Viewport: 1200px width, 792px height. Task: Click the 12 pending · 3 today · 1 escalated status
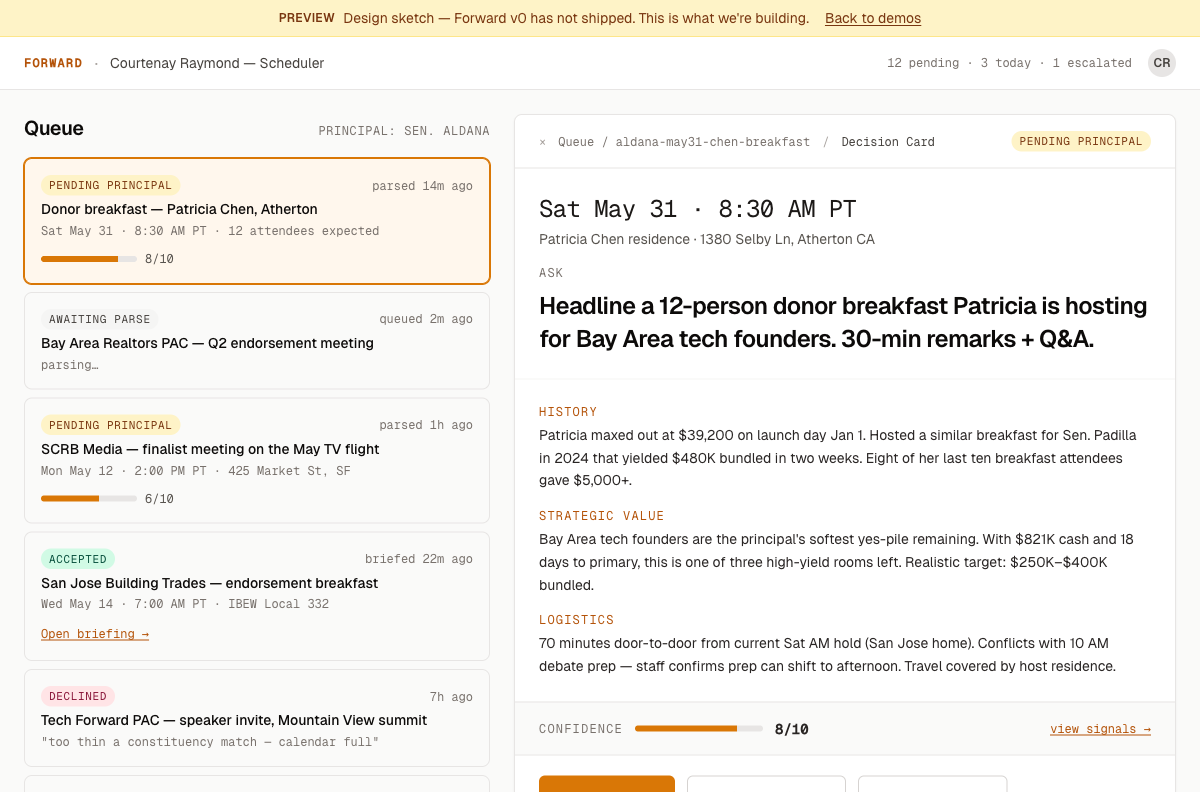click(1009, 63)
